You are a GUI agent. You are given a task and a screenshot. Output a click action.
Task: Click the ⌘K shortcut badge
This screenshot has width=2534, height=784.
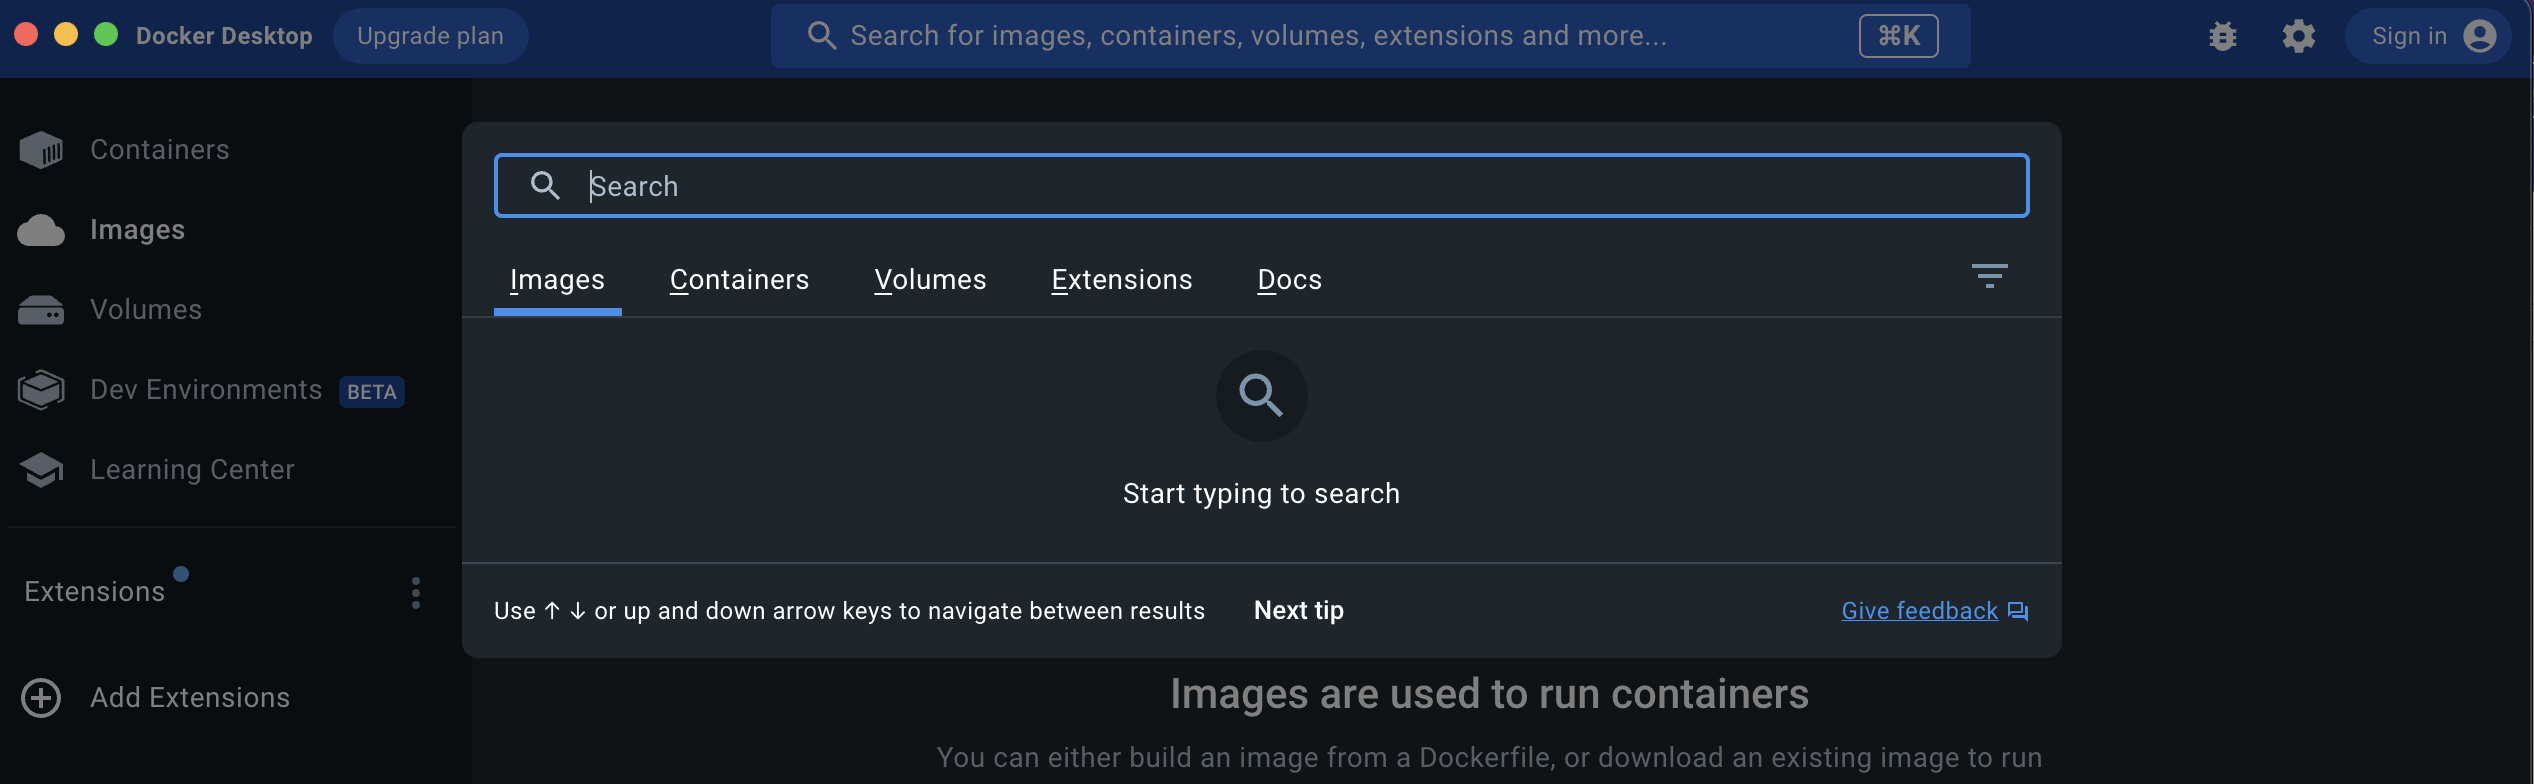pyautogui.click(x=1898, y=36)
